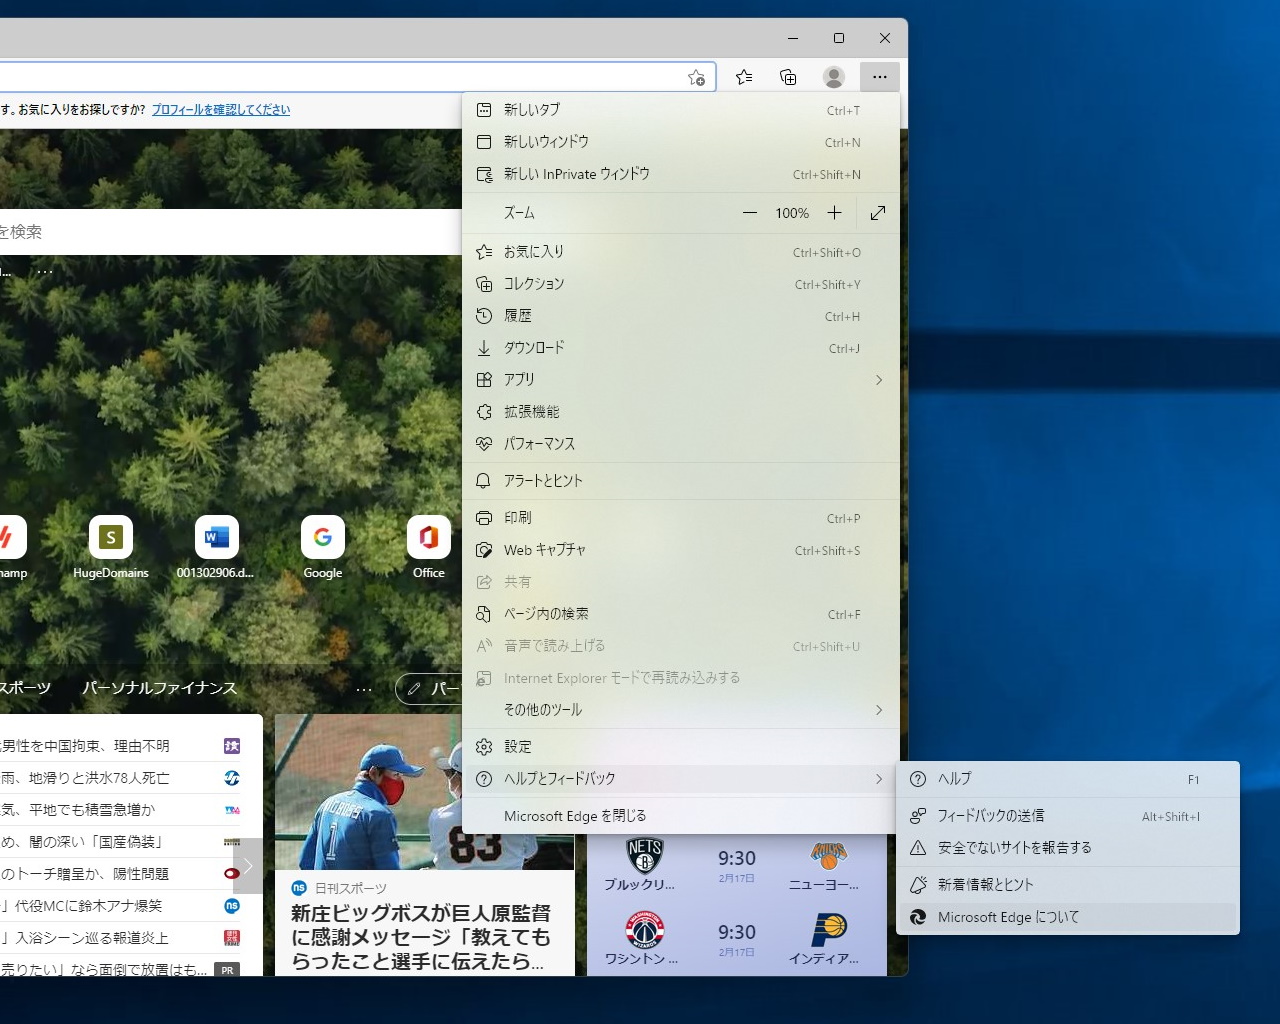Screen dimensions: 1280x1024
Task: Open the HugeDomains desktop shortcut
Action: (x=110, y=537)
